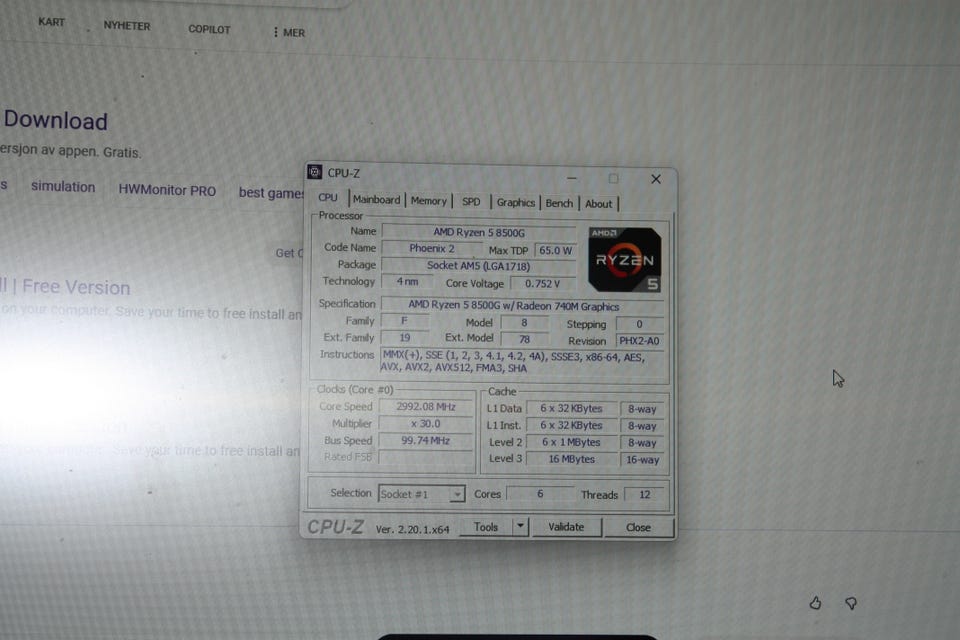
Task: Click the Threads value 12
Action: point(645,495)
